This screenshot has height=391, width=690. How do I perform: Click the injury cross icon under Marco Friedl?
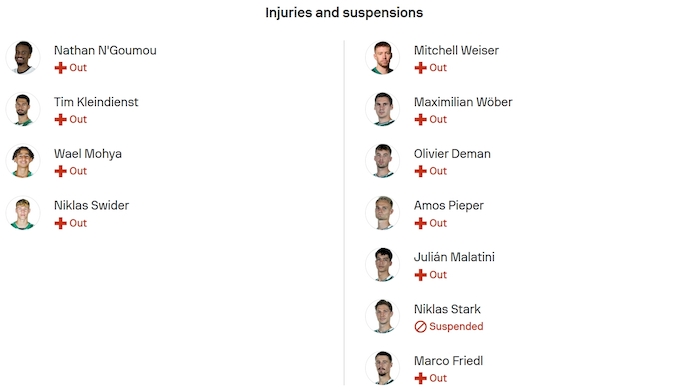point(420,378)
